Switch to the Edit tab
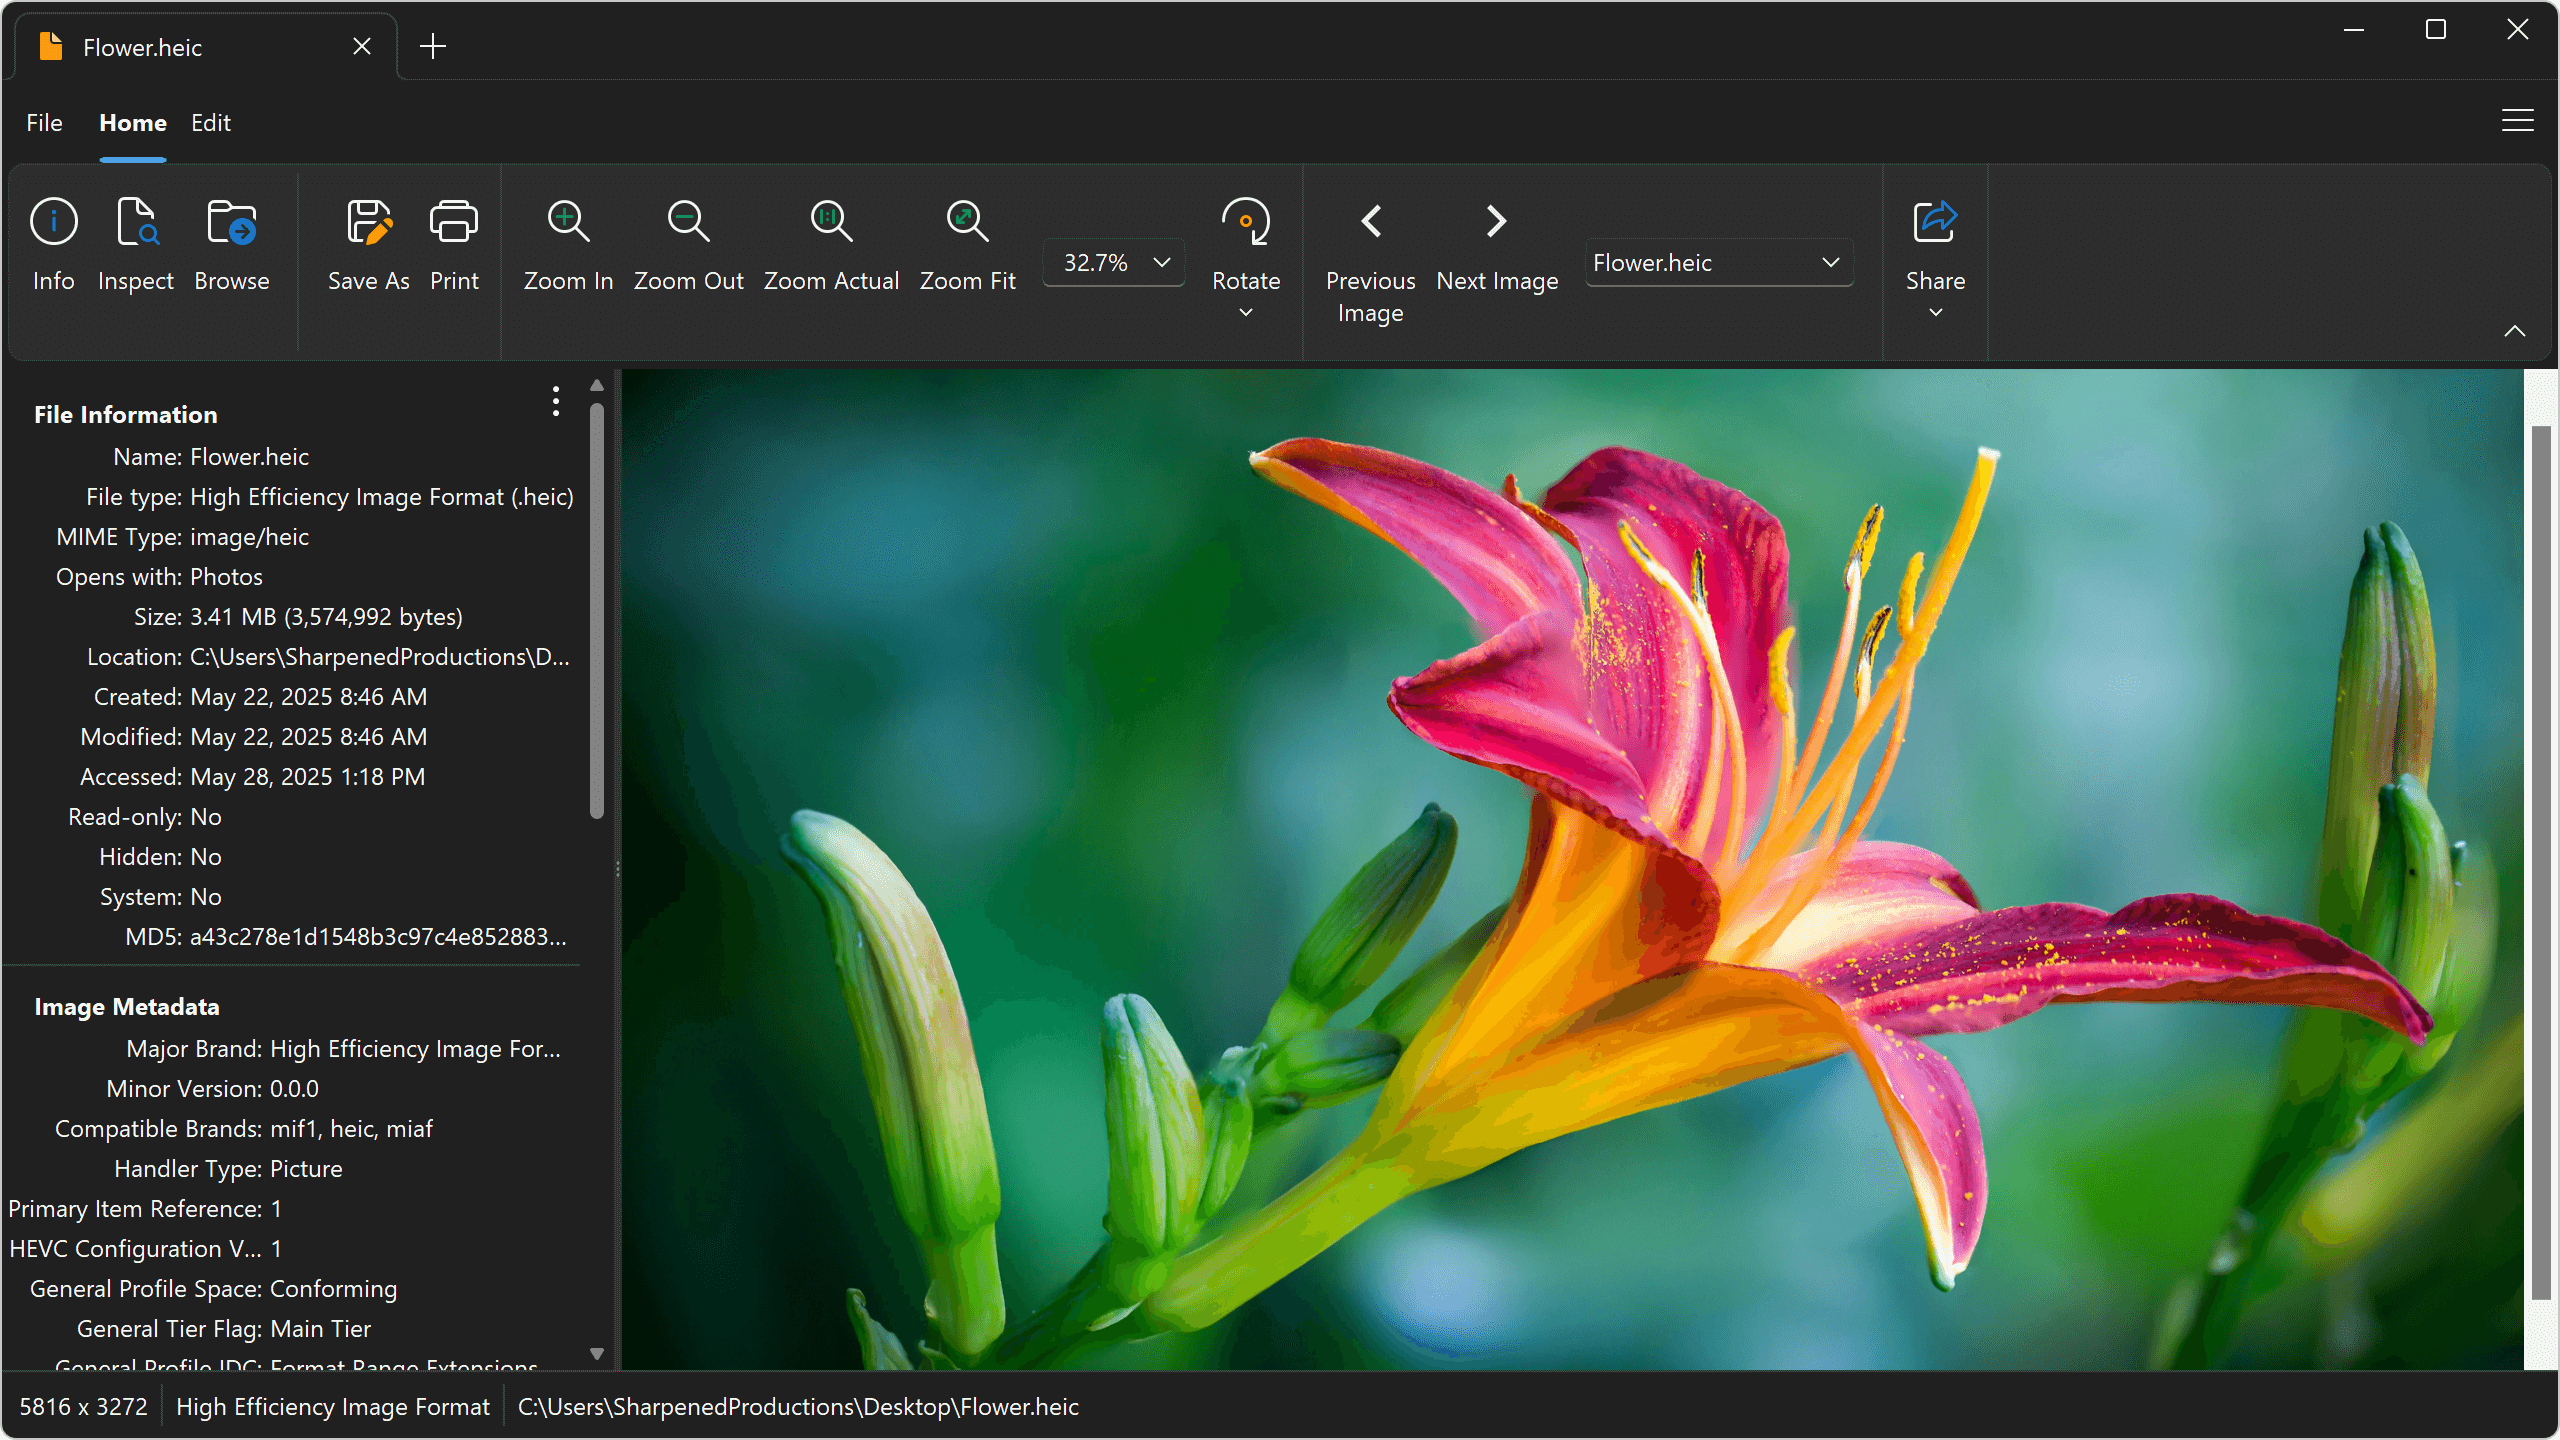The image size is (2560, 1440). [x=210, y=123]
